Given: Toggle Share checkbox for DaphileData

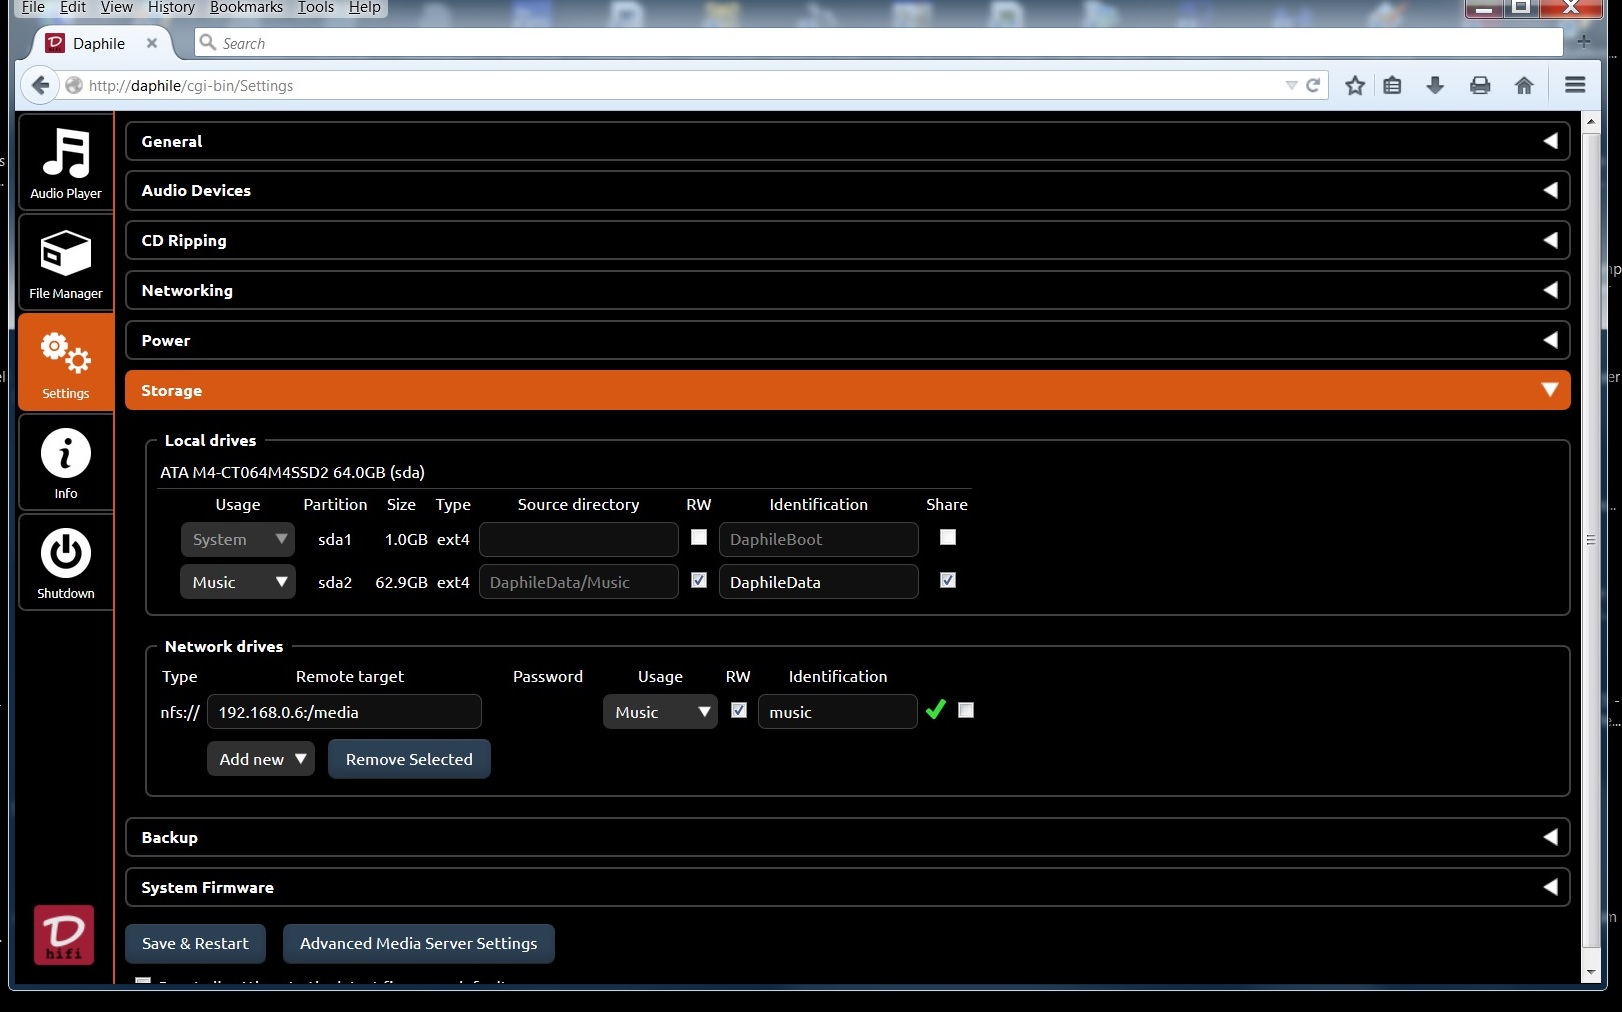Looking at the screenshot, I should pos(948,580).
